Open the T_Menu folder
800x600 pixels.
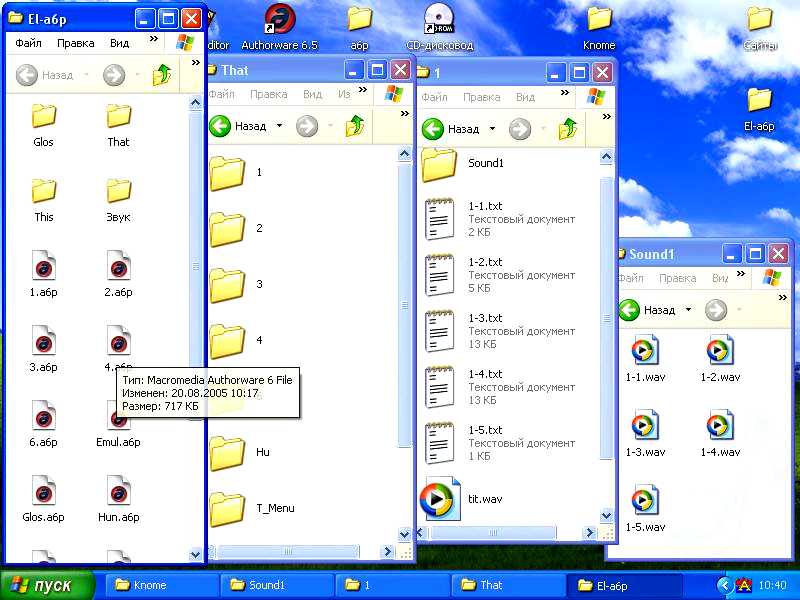(x=228, y=507)
